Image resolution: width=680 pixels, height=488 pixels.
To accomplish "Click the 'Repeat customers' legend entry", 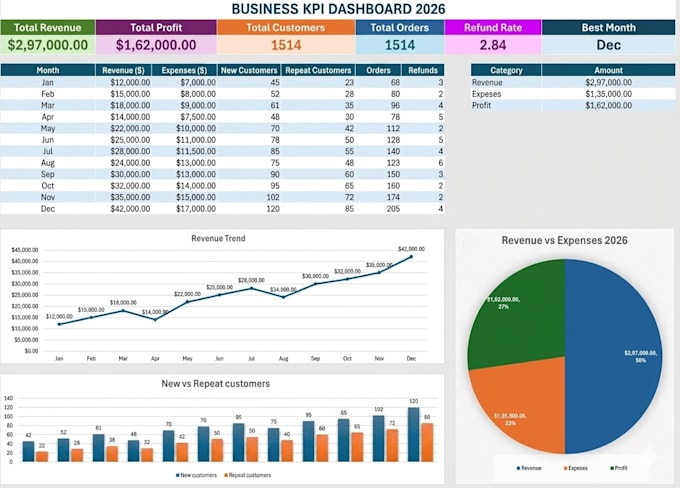I will point(248,475).
